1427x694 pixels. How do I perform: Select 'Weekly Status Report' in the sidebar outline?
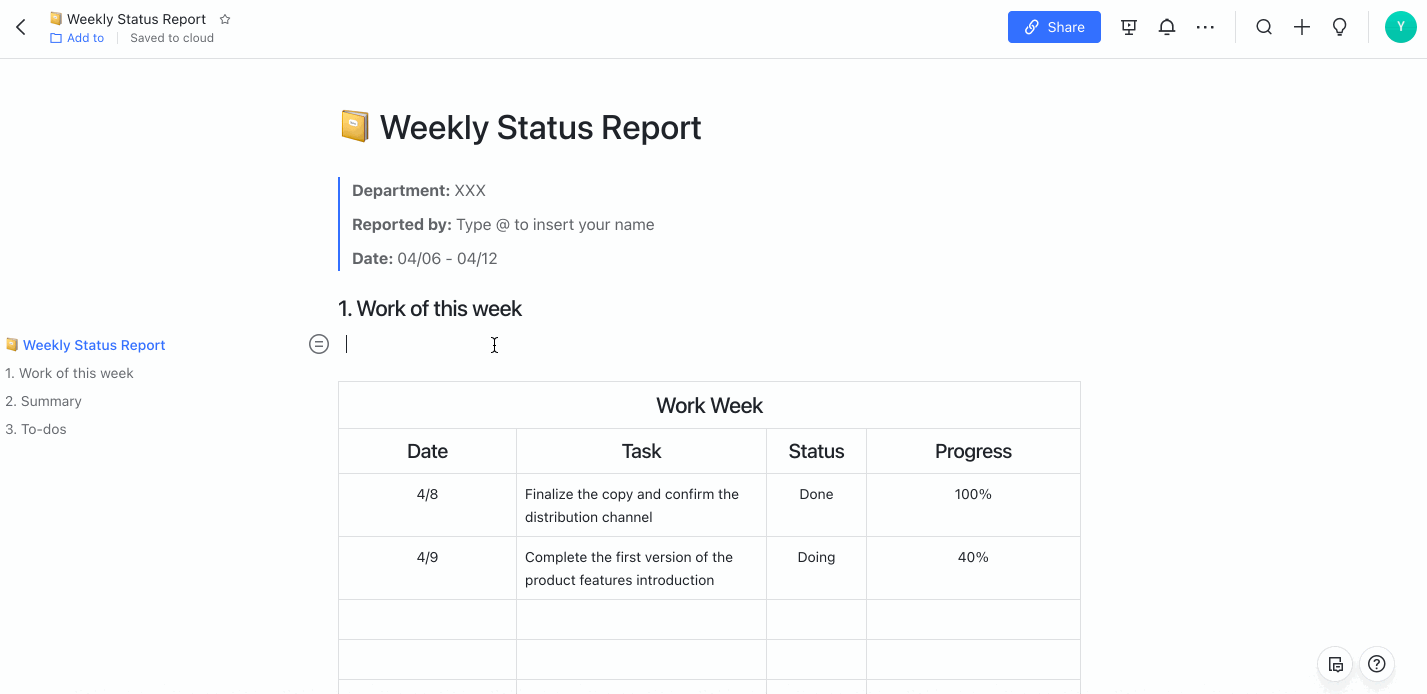(93, 344)
